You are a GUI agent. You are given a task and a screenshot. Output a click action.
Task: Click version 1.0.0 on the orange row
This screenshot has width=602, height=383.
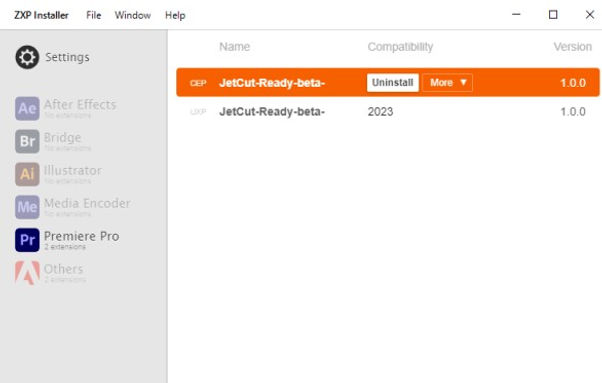[x=573, y=83]
